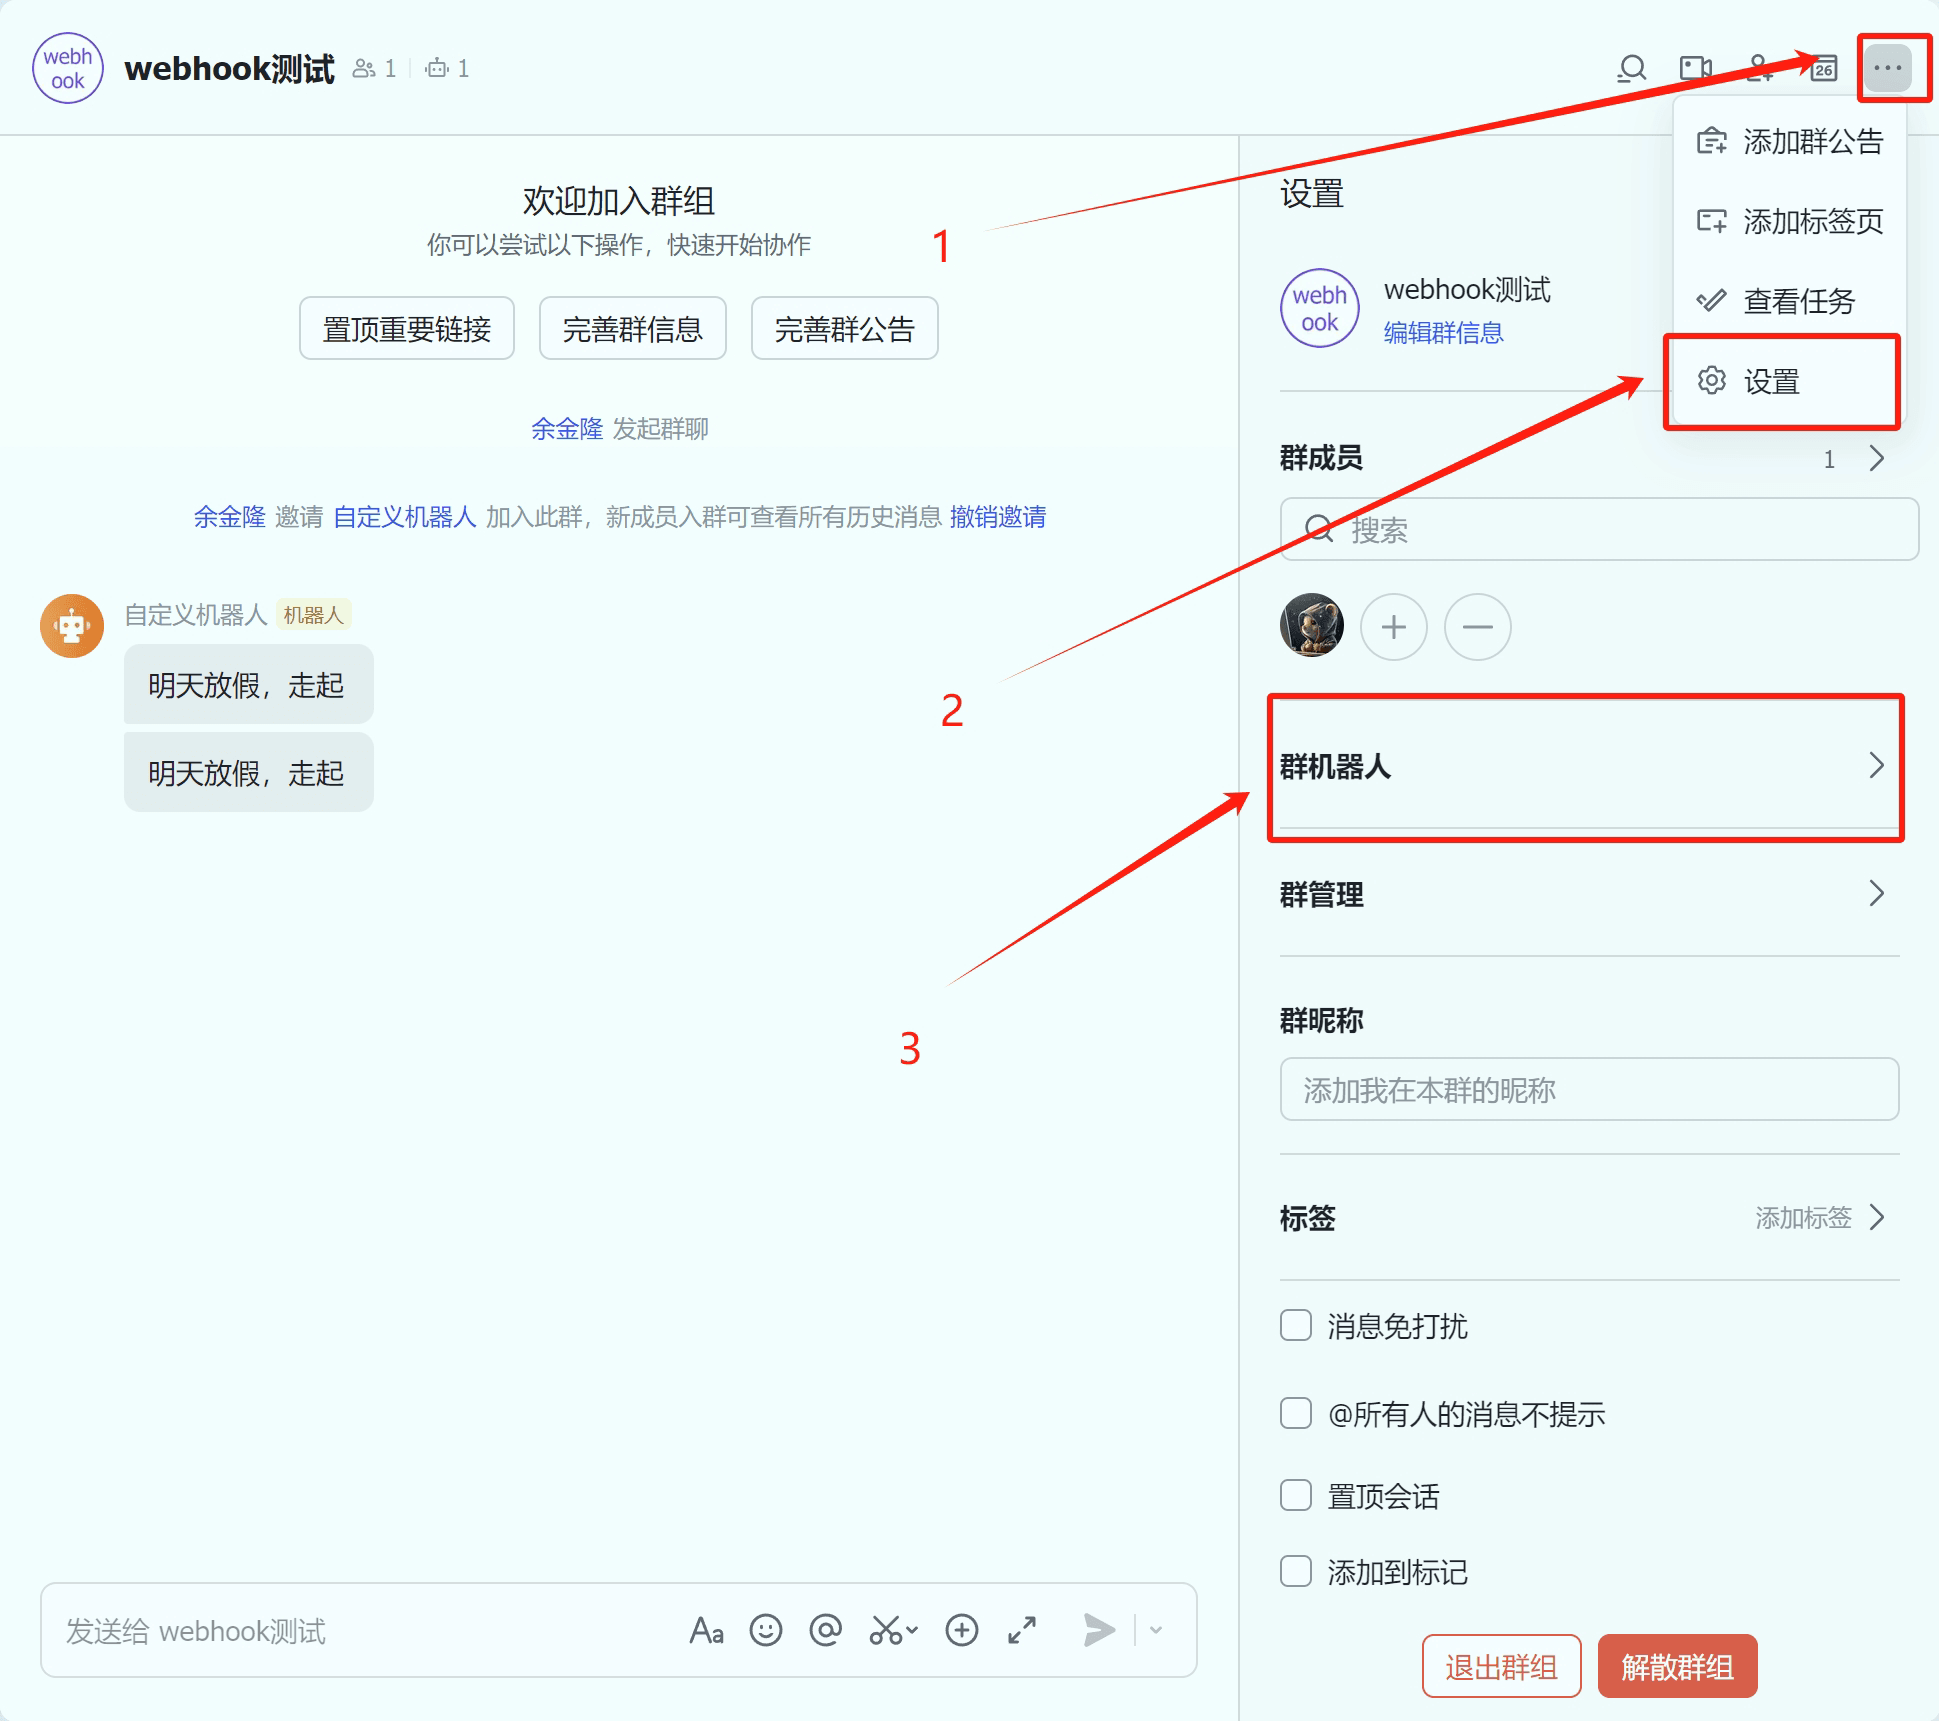Click the group nickname input field
This screenshot has height=1721, width=1939.
(1588, 1090)
